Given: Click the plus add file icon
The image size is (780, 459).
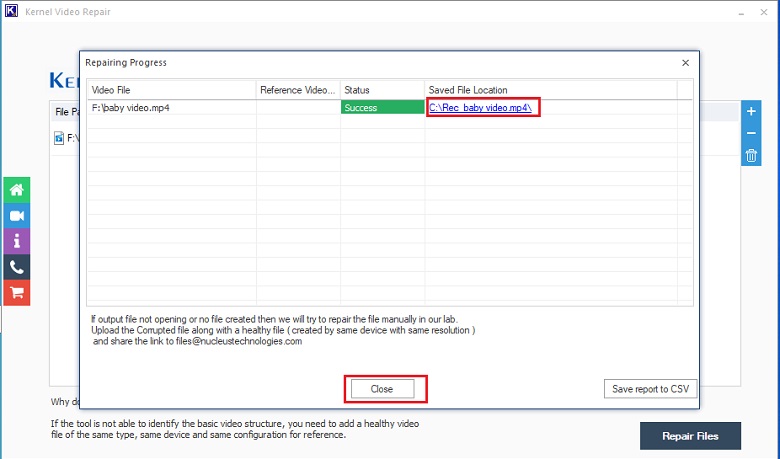Looking at the screenshot, I should click(x=751, y=111).
